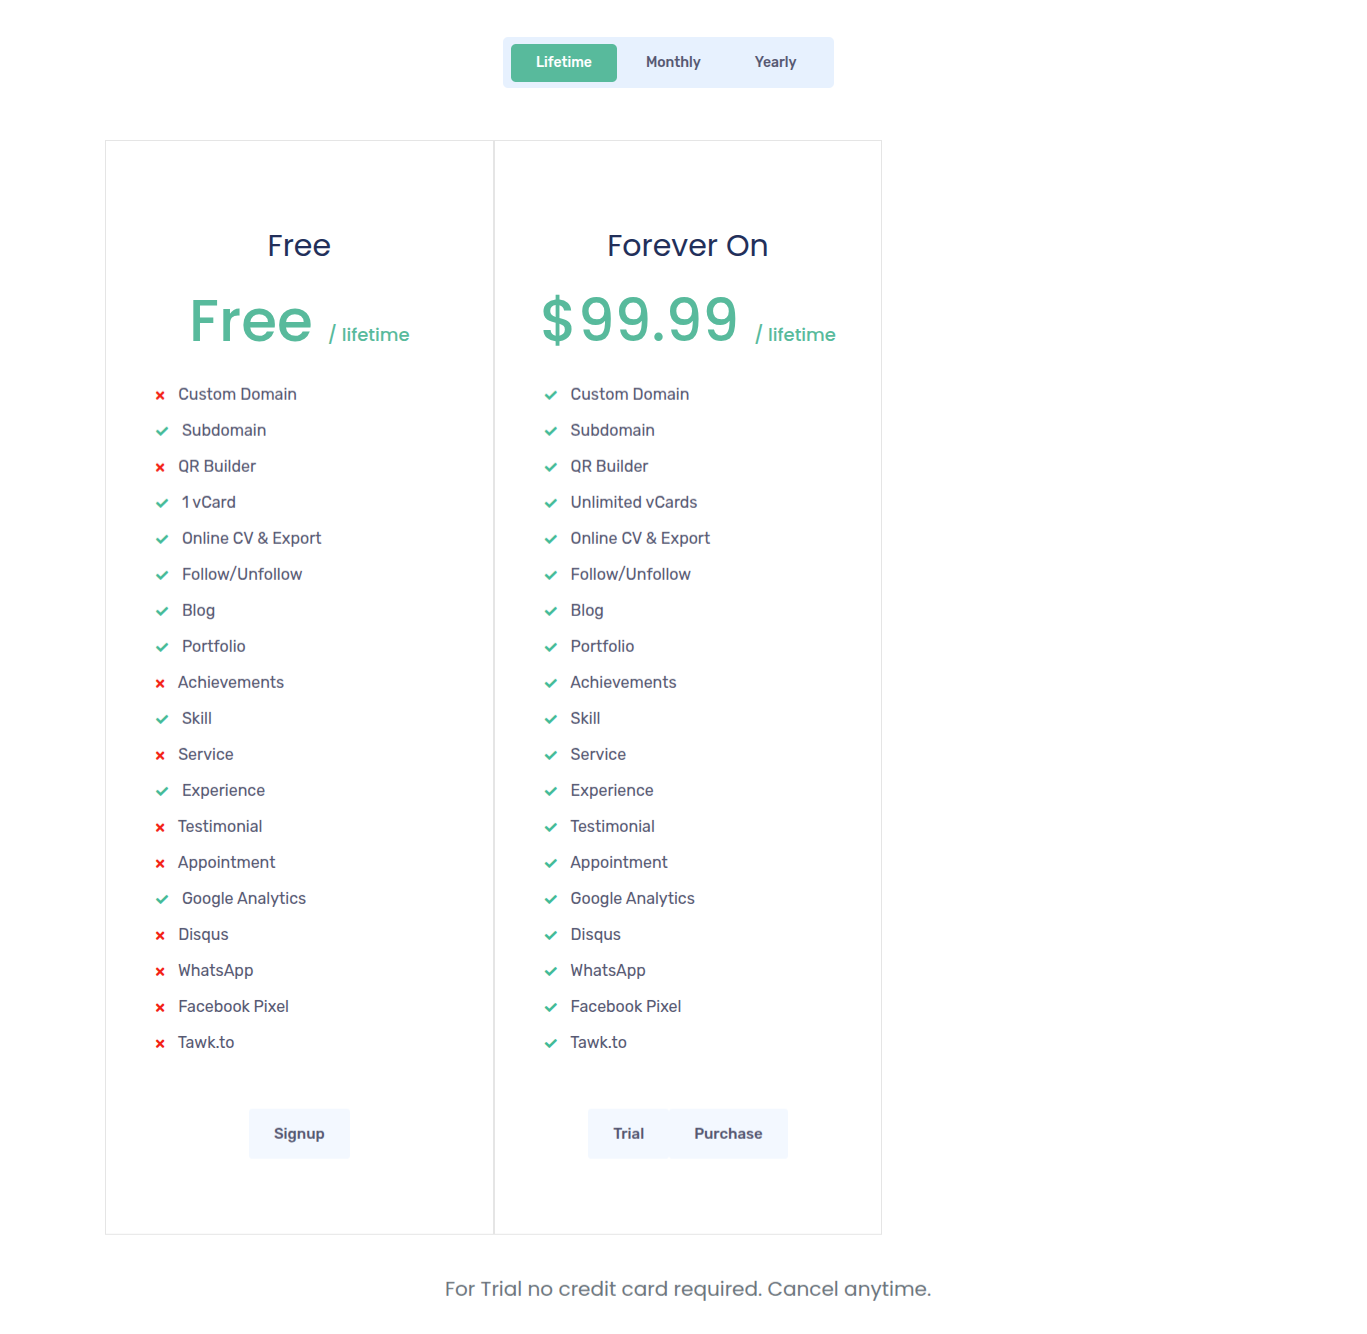Screen dimensions: 1367x1334
Task: Click the green check beside Google Analytics in Forever On
Action: coord(551,899)
